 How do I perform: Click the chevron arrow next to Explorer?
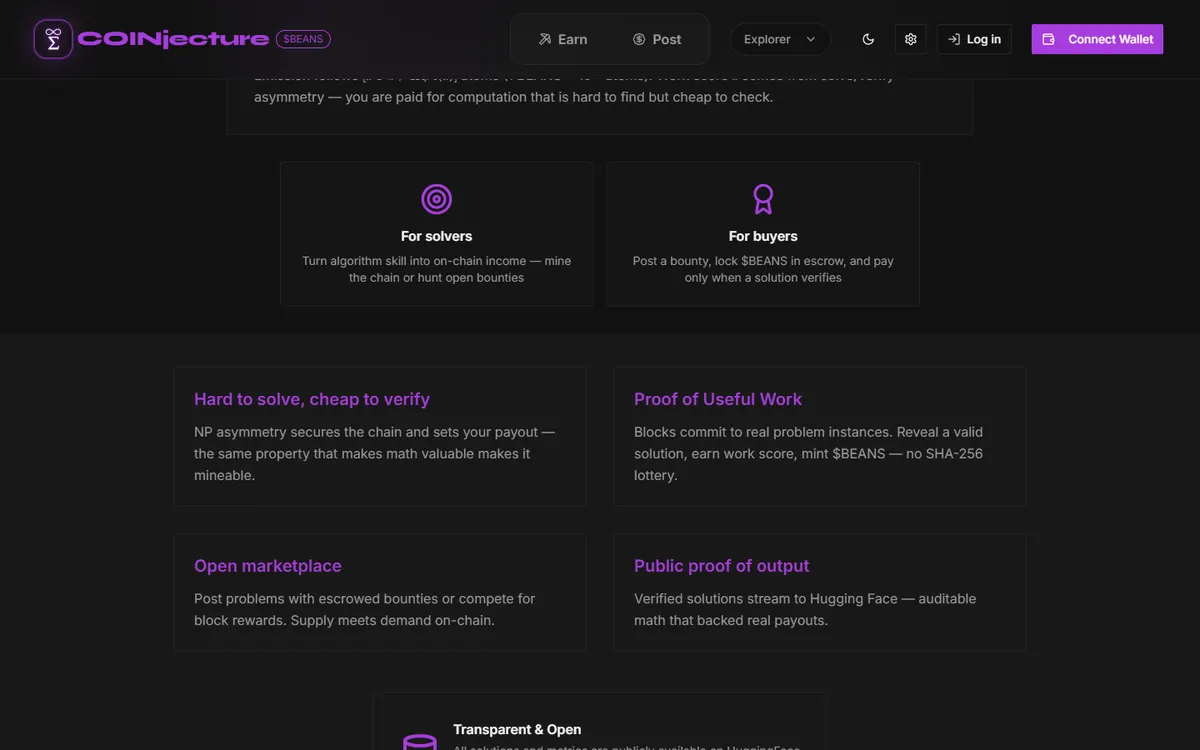point(811,39)
